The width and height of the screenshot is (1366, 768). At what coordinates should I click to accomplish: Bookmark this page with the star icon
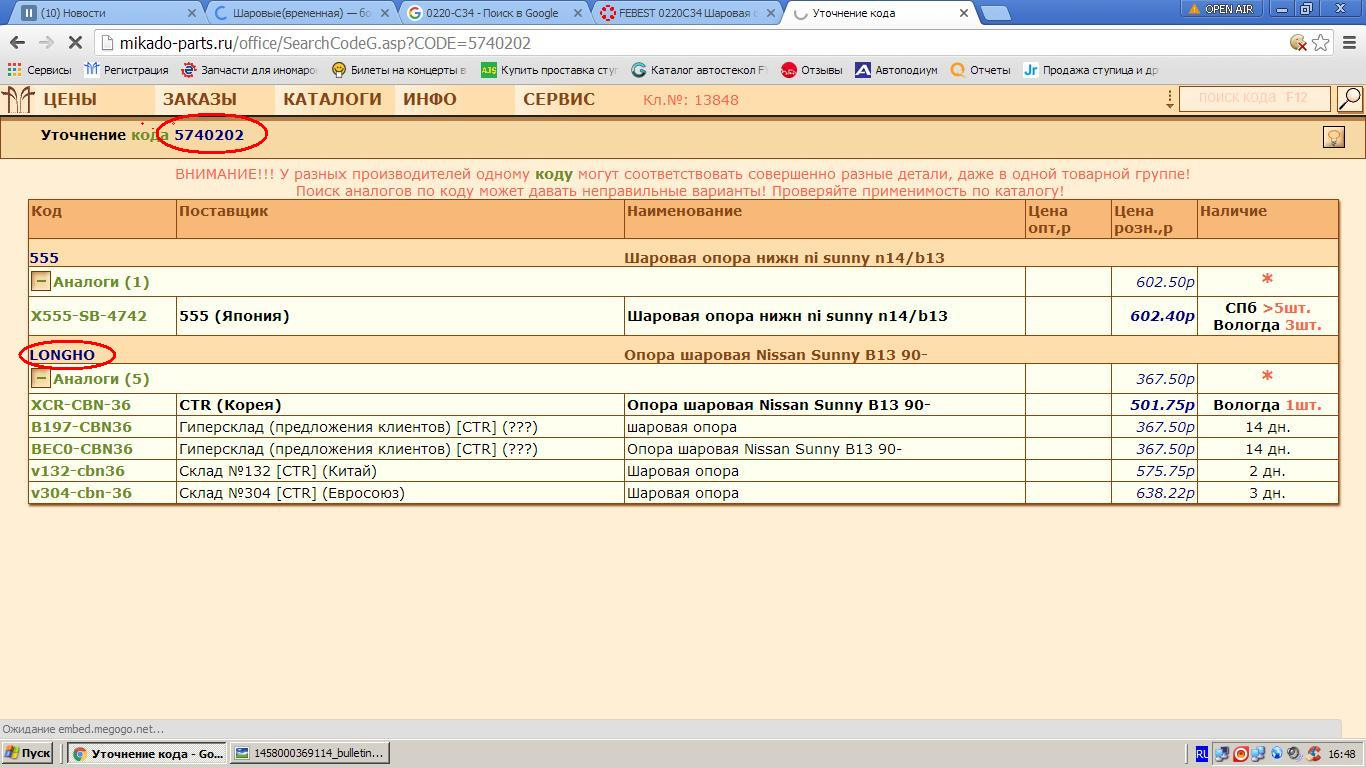[x=1321, y=43]
